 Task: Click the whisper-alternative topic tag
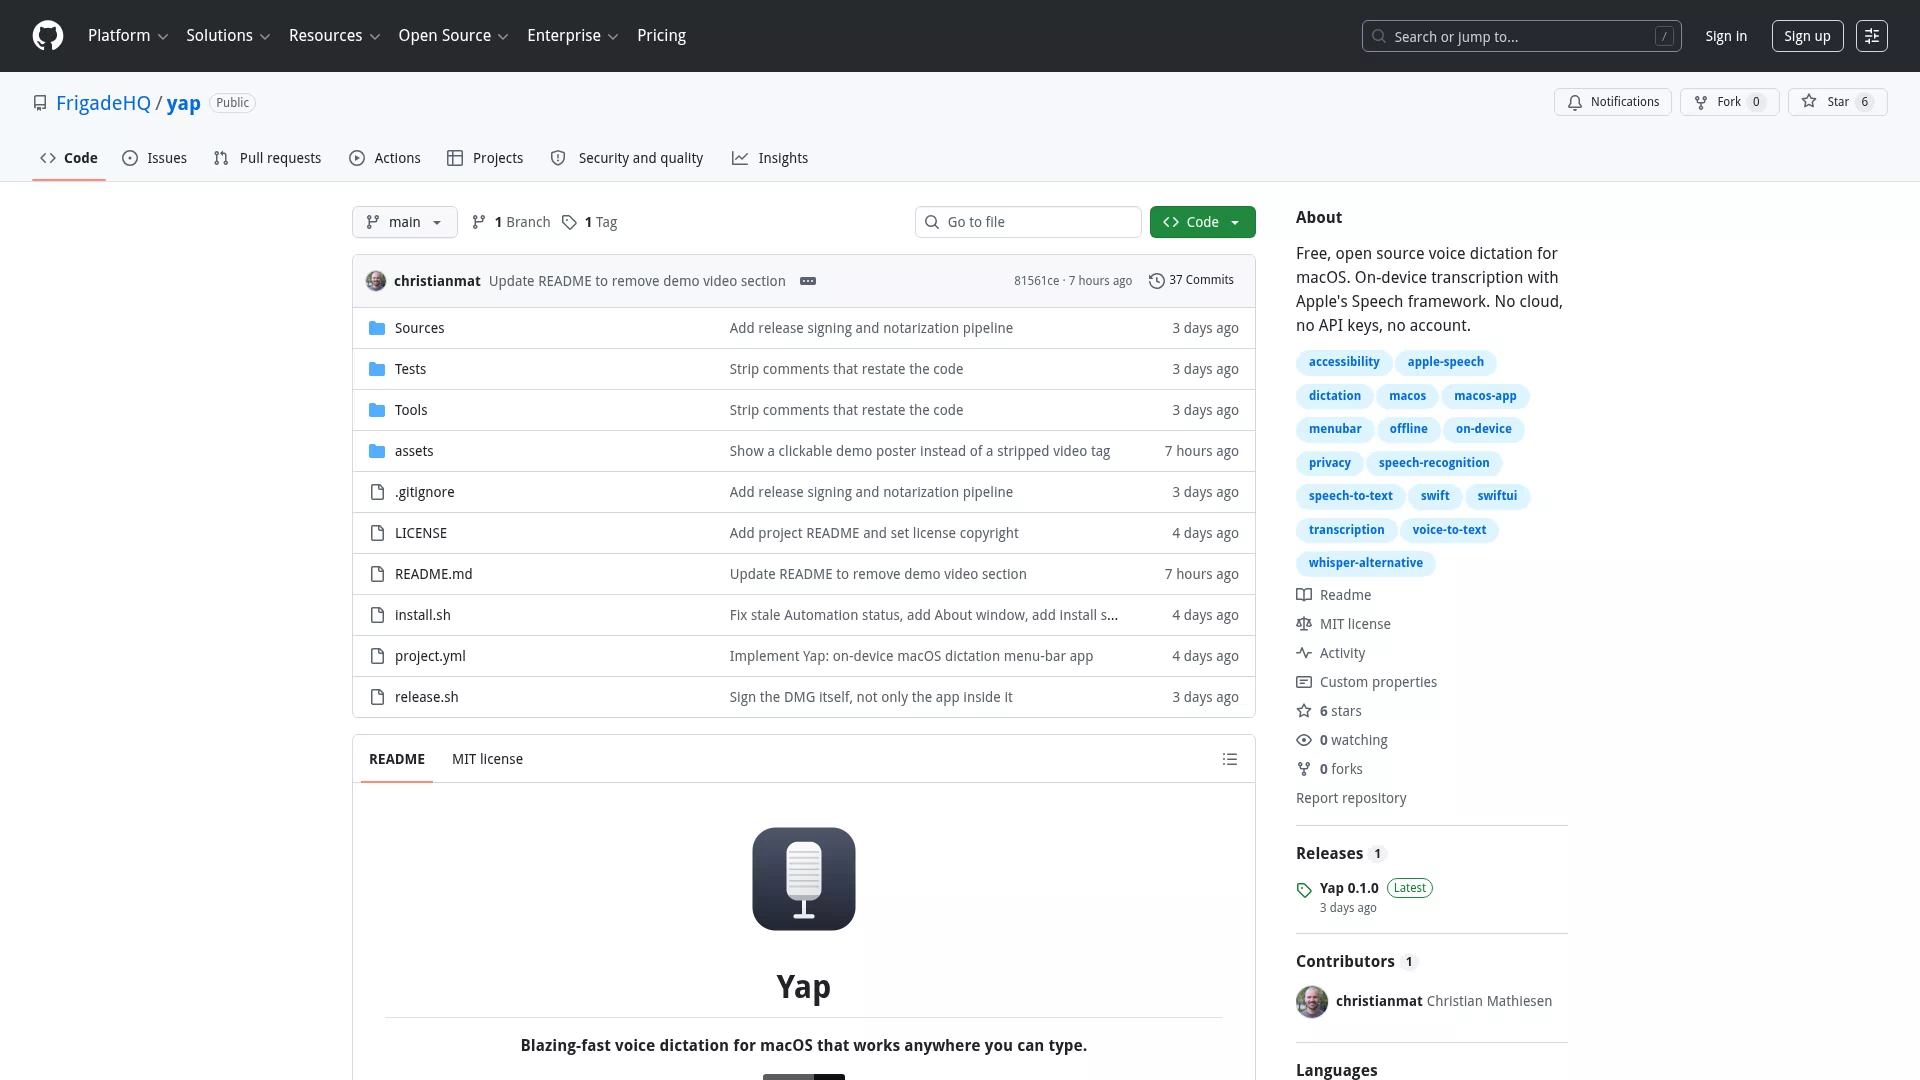tap(1366, 563)
